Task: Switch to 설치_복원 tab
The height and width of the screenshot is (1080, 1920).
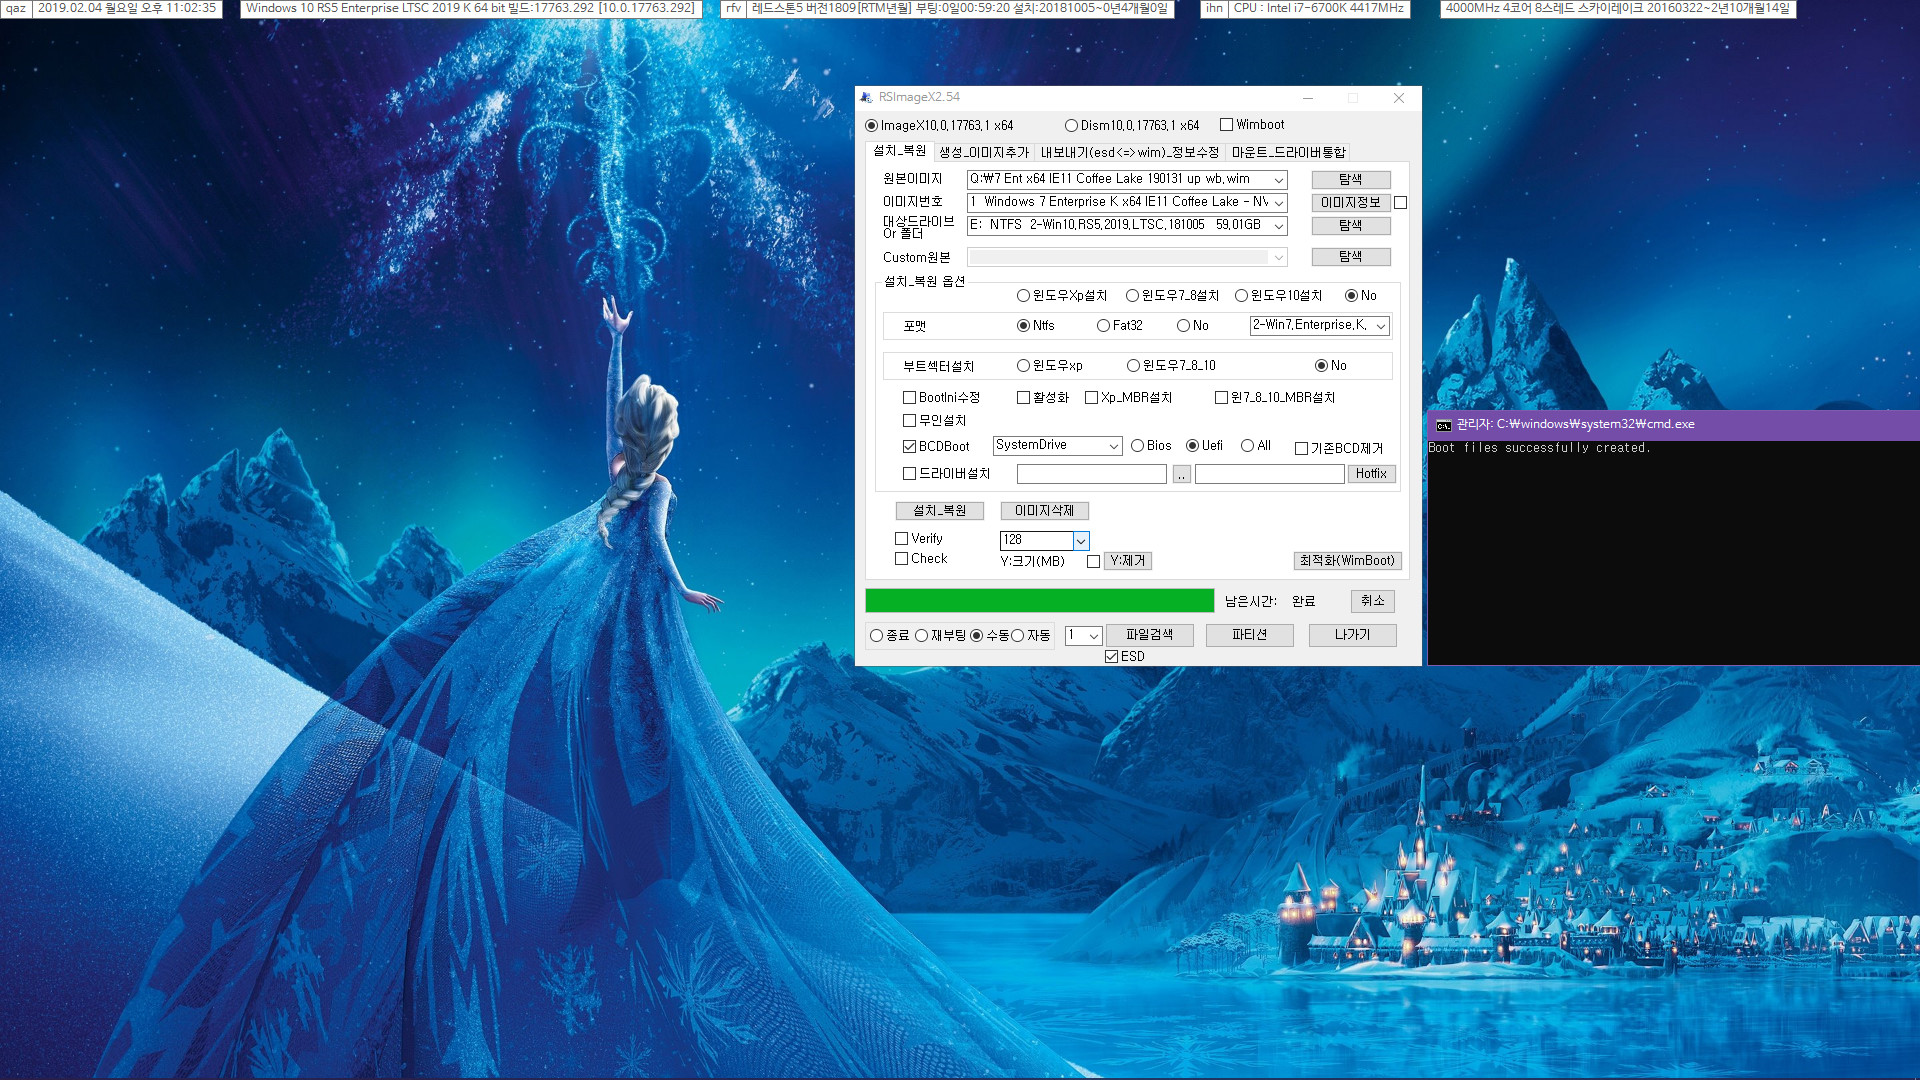Action: coord(900,151)
